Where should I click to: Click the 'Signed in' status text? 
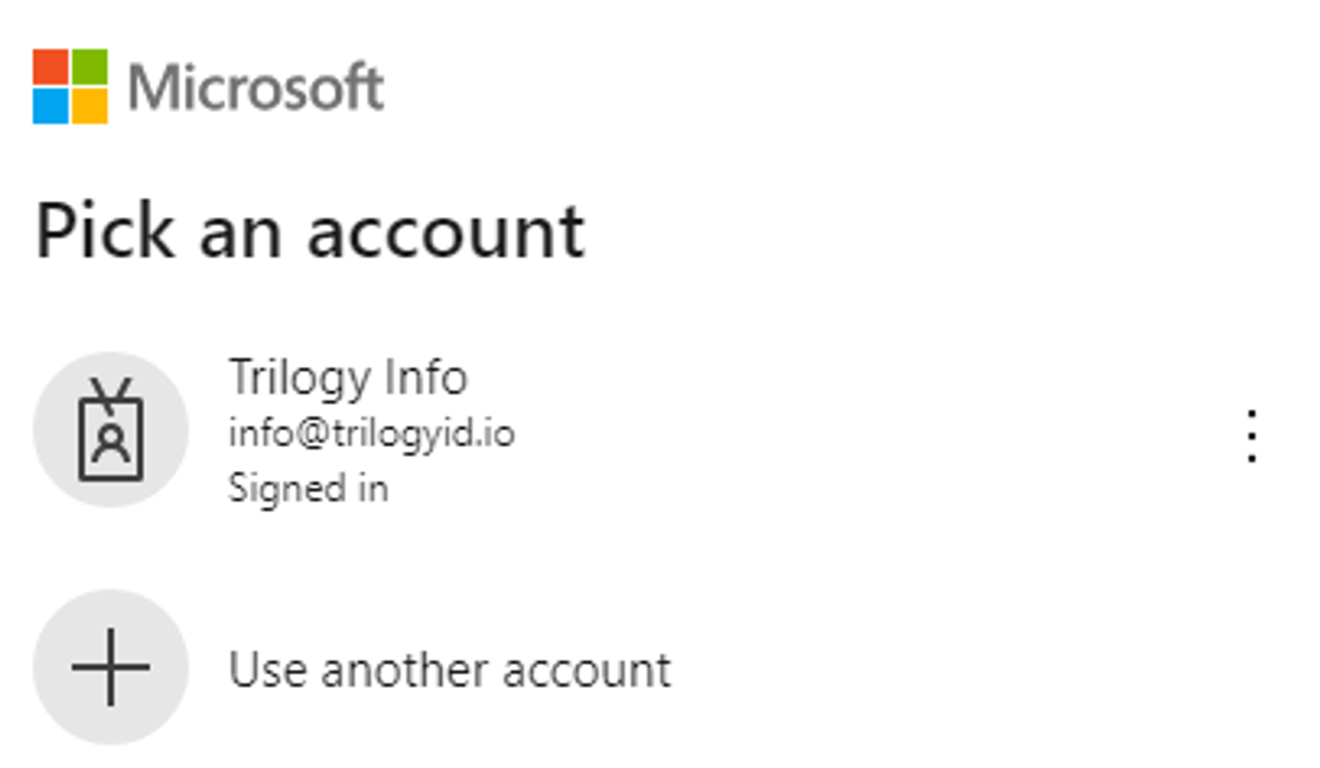[x=309, y=488]
